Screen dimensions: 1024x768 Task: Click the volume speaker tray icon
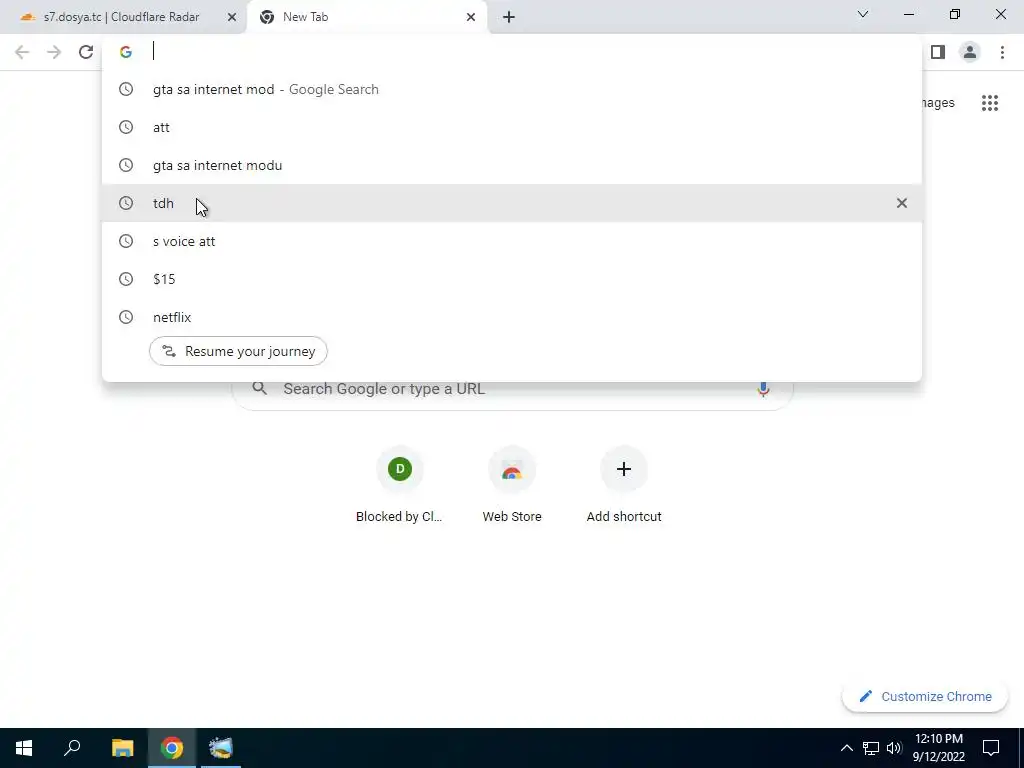894,748
